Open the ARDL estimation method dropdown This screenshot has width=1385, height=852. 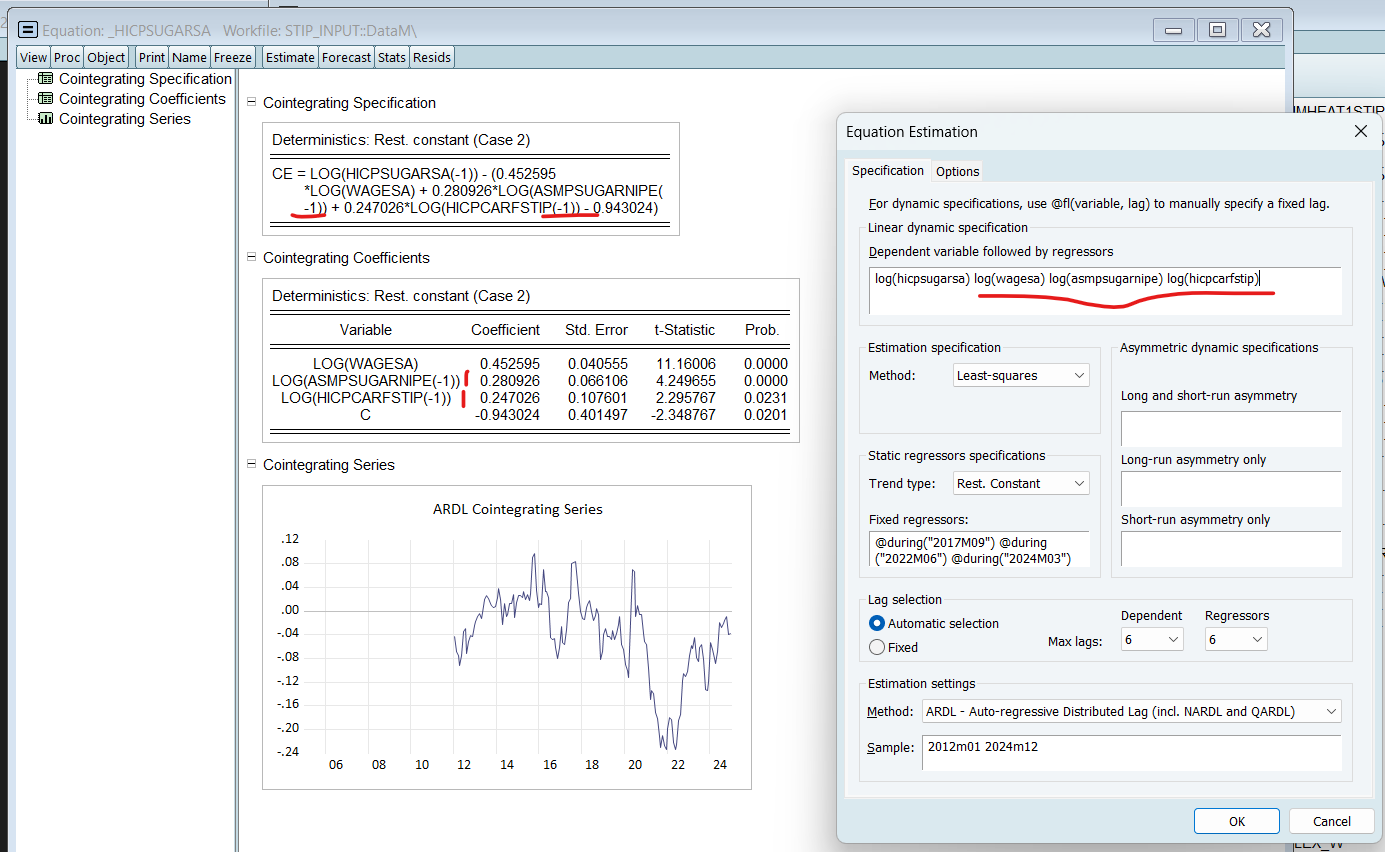tap(1131, 712)
